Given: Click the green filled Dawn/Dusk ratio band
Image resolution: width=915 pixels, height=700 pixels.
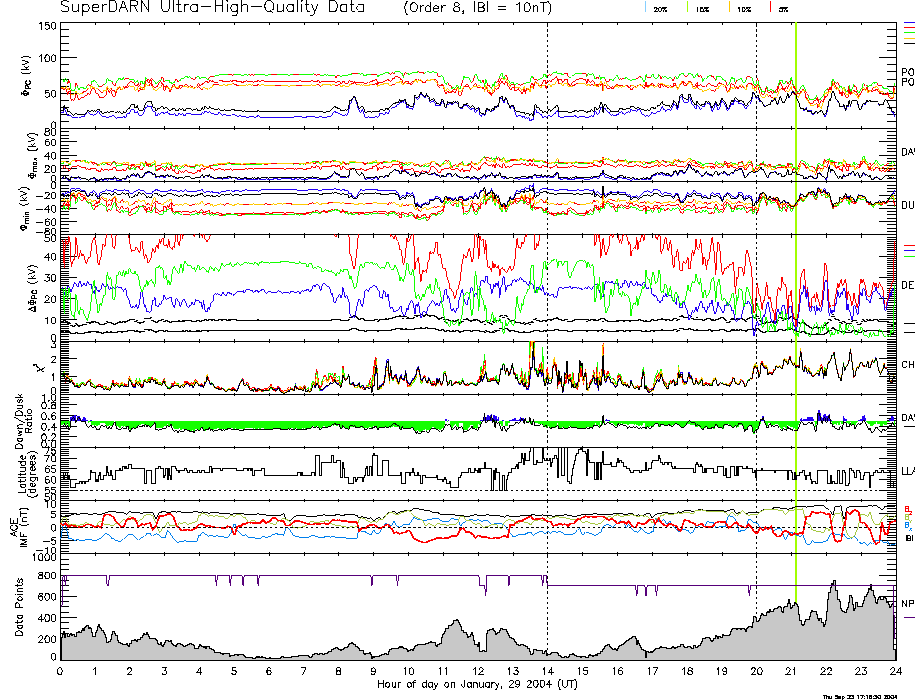Looking at the screenshot, I should tap(300, 426).
